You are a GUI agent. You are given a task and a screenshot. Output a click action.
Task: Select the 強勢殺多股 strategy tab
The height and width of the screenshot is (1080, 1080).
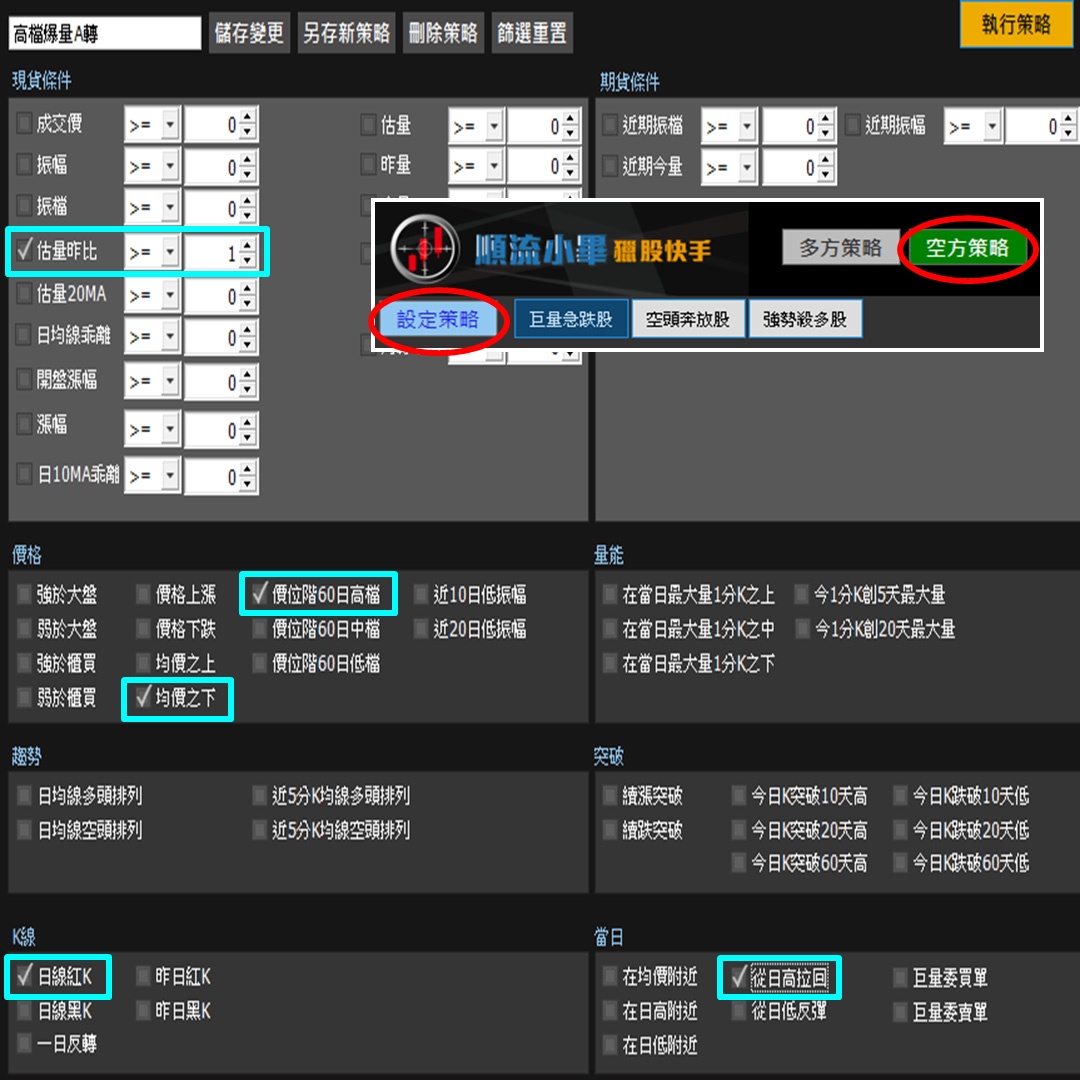804,319
